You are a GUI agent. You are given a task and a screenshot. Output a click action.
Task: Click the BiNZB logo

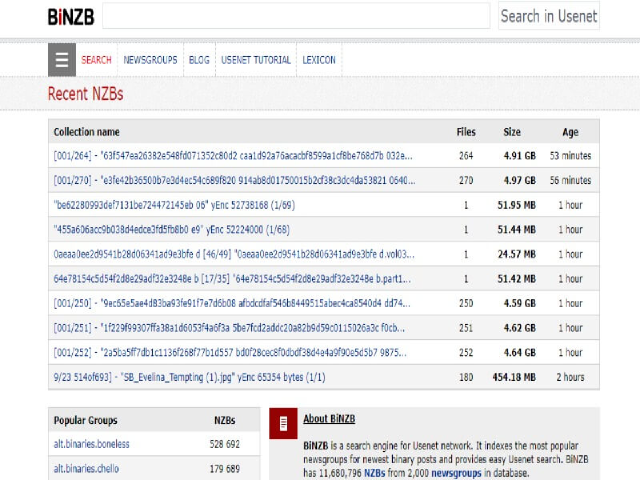(69, 16)
